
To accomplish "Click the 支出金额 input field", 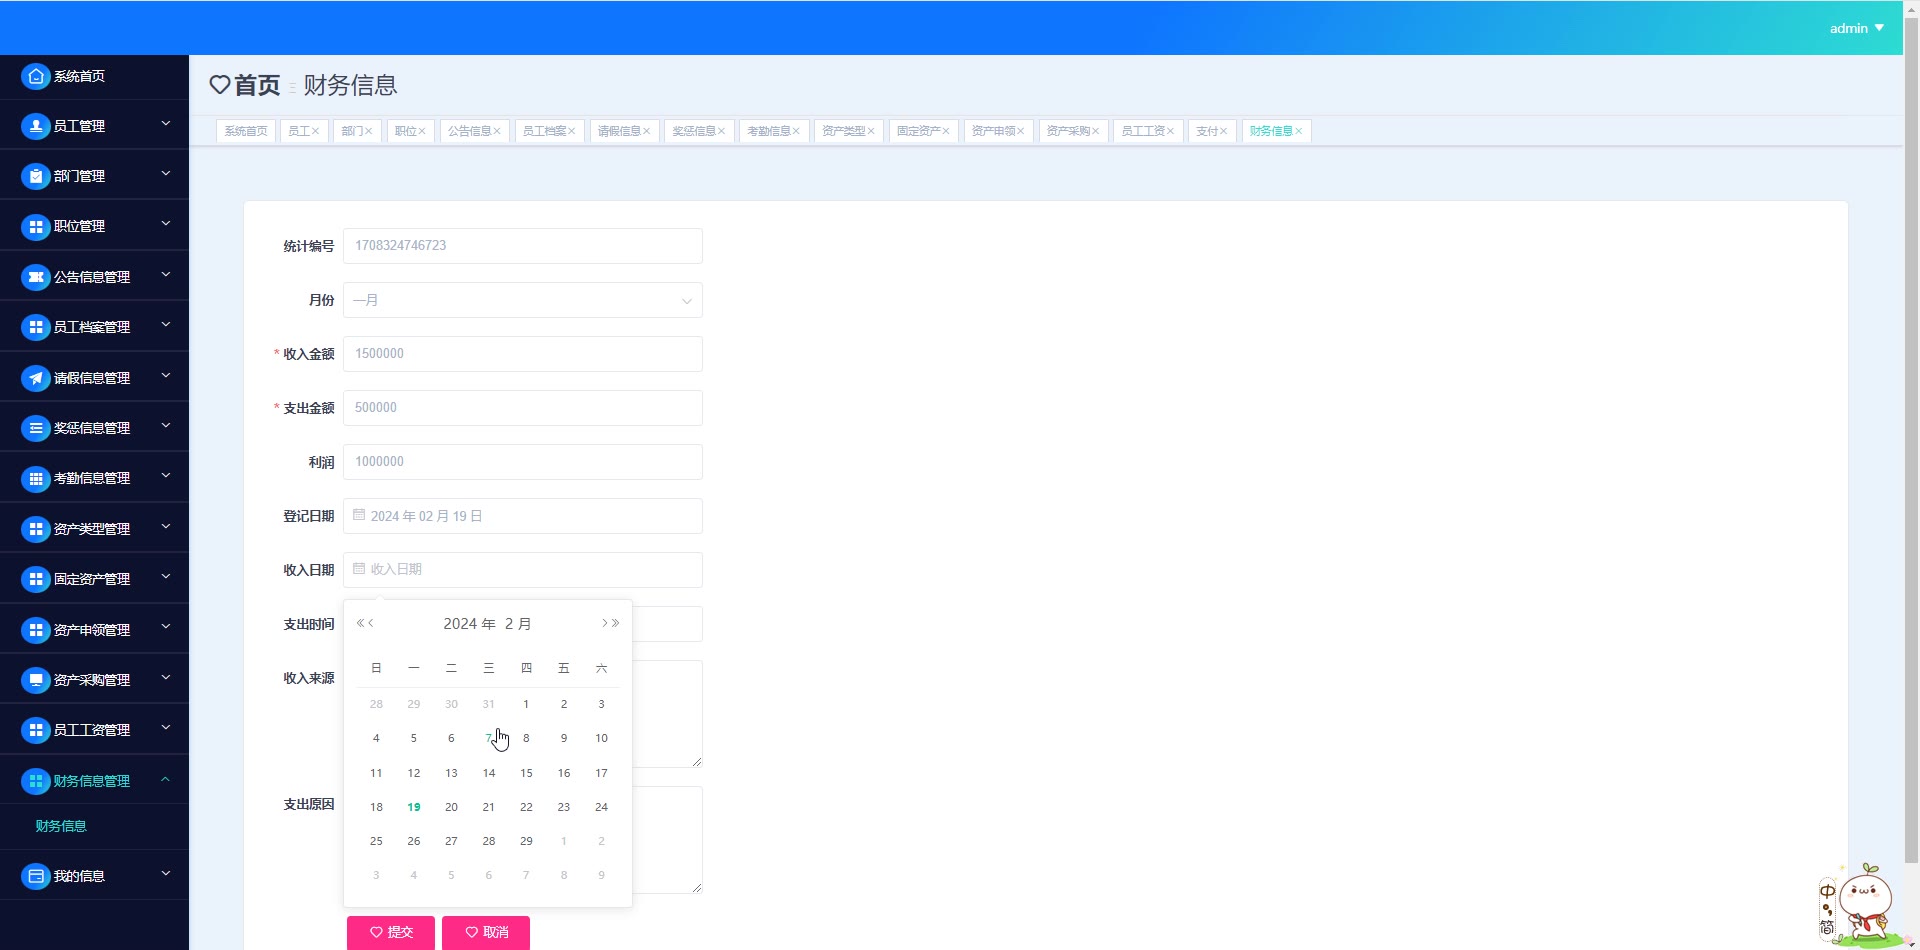I will pyautogui.click(x=523, y=408).
